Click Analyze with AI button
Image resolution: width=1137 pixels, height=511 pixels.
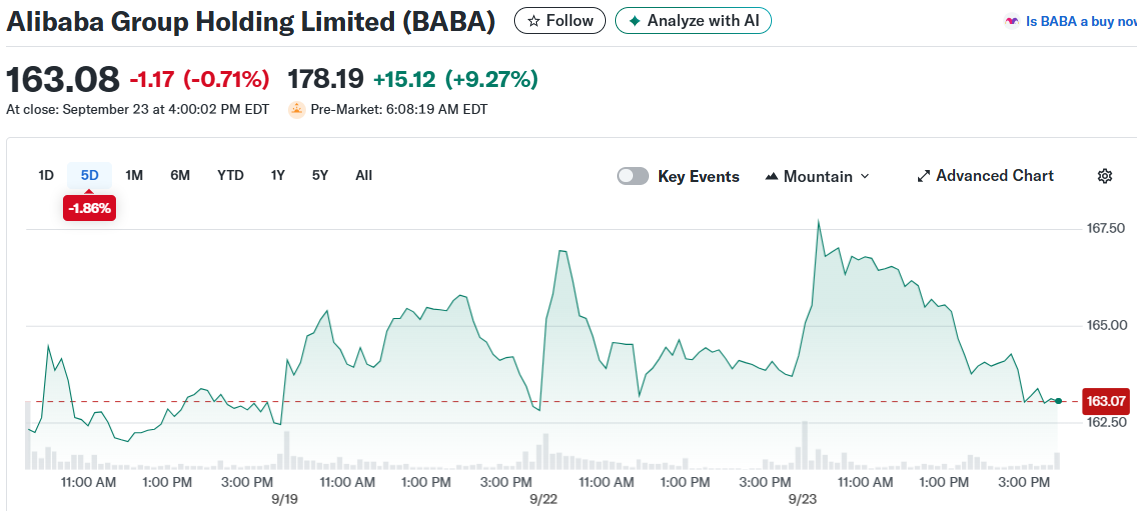pos(692,21)
